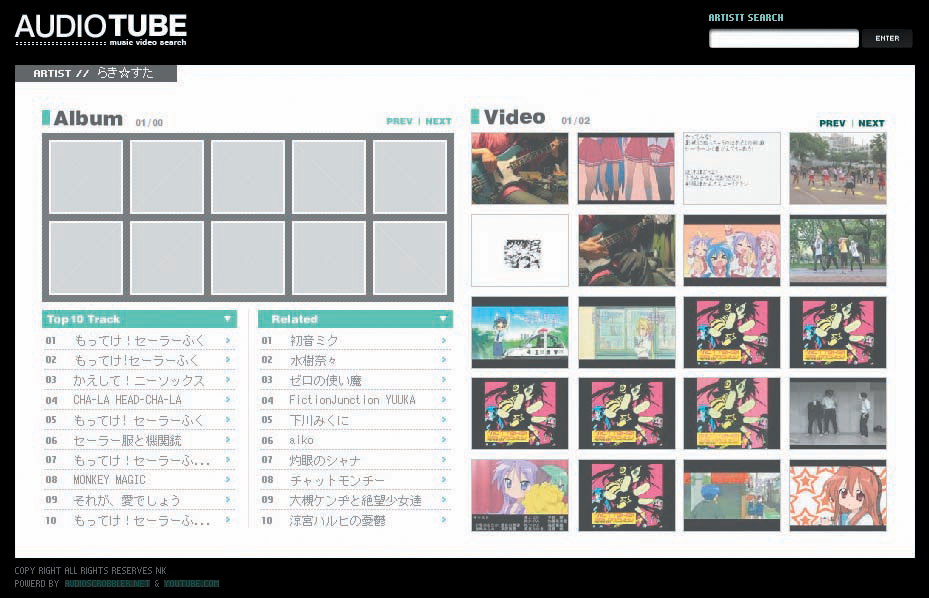
Task: Play the four anime girls video
Action: pos(732,250)
